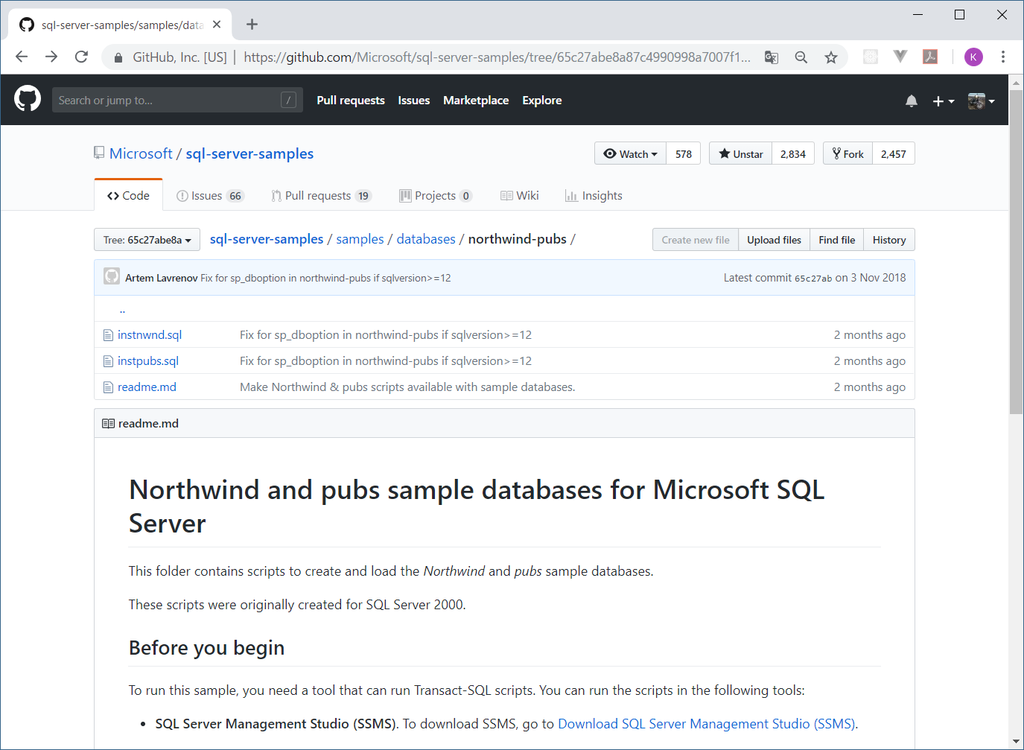Open the Watch dropdown button
Viewport: 1024px width, 750px height.
tap(630, 154)
